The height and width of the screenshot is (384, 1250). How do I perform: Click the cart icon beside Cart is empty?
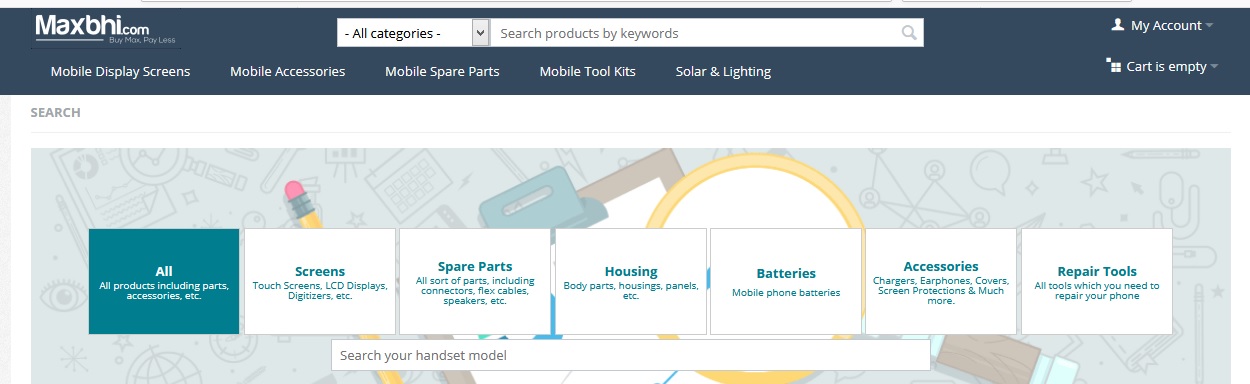[x=1113, y=66]
